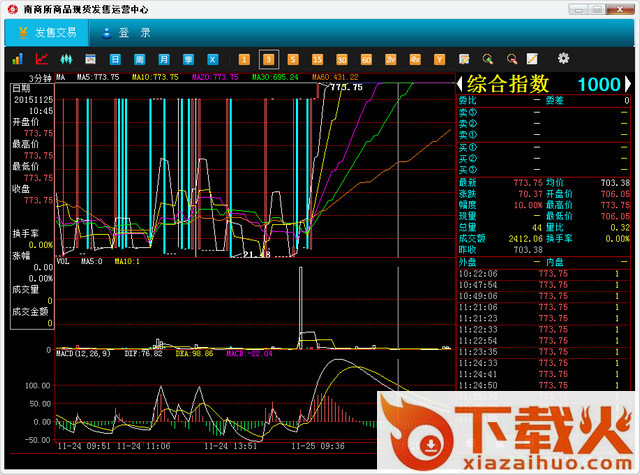The height and width of the screenshot is (475, 640).
Task: Click the MACD(12,26,9) label
Action: coord(83,353)
